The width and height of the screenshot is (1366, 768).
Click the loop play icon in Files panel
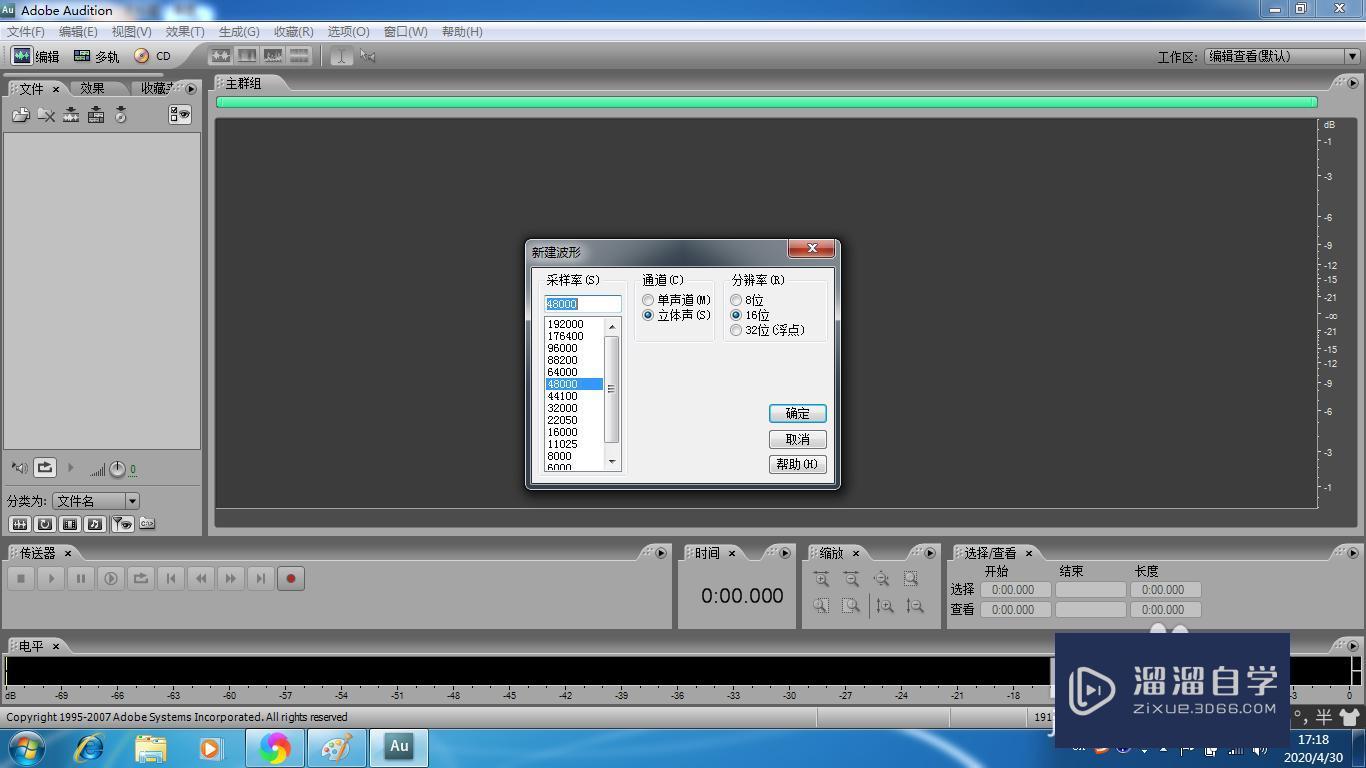point(45,467)
